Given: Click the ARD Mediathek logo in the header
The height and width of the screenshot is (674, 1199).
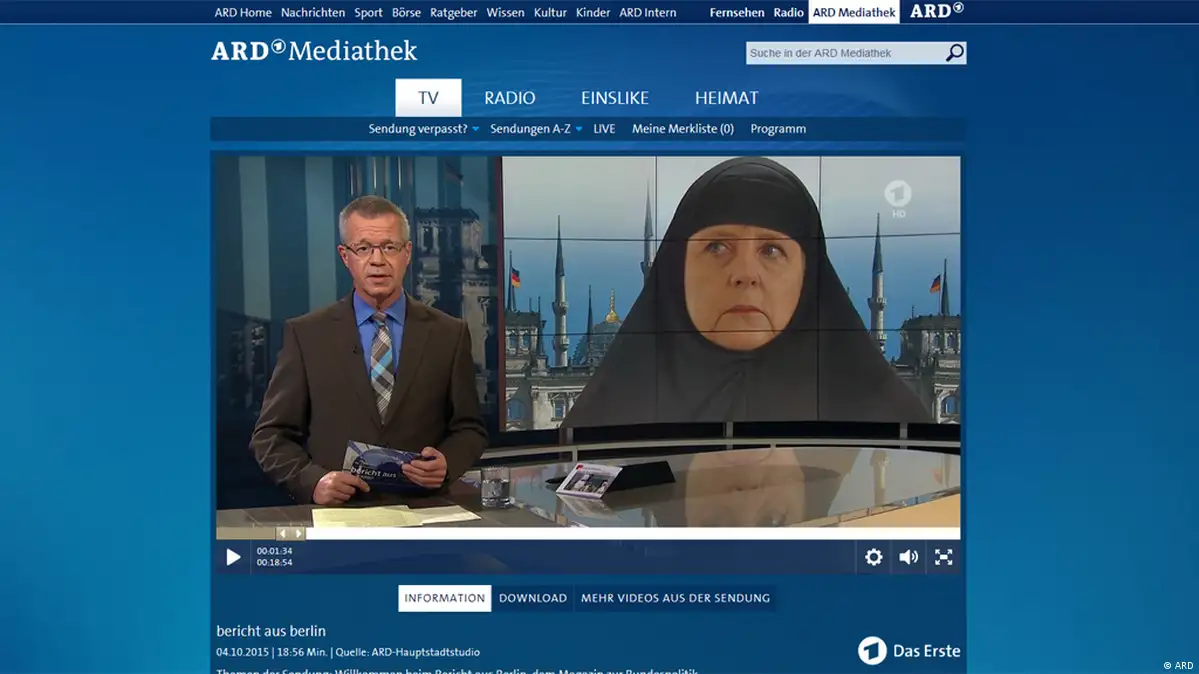Looking at the screenshot, I should click(x=313, y=50).
